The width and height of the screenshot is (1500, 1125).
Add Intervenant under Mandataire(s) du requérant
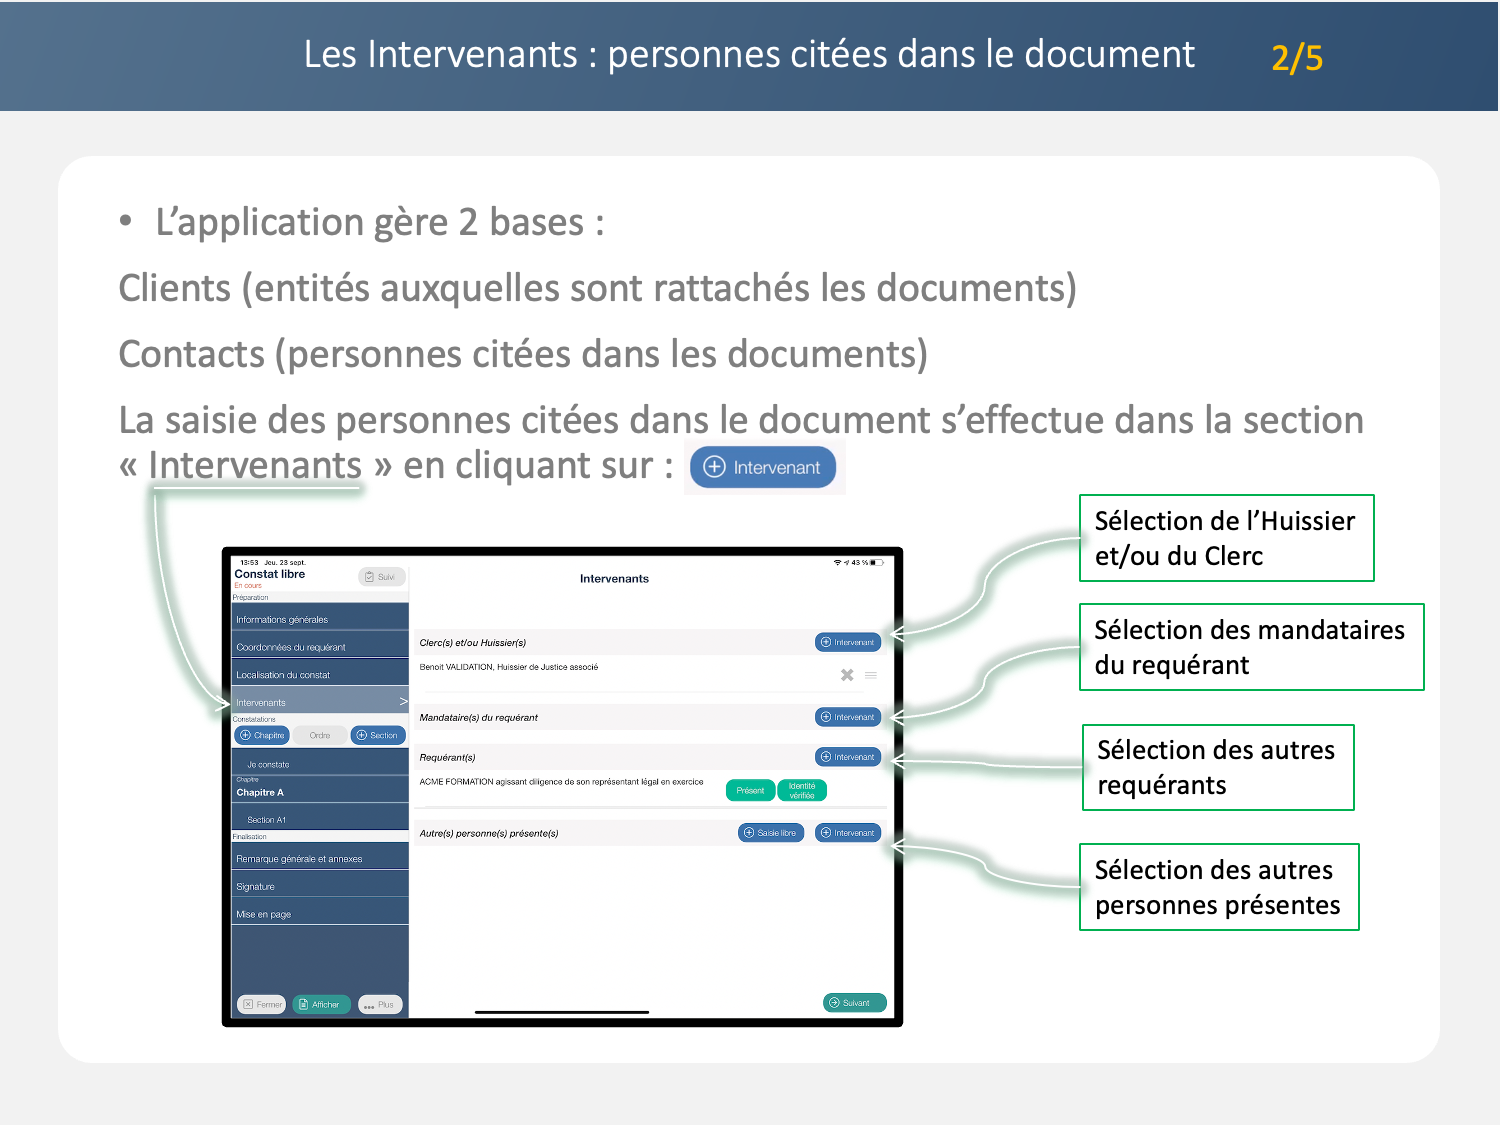[x=848, y=717]
